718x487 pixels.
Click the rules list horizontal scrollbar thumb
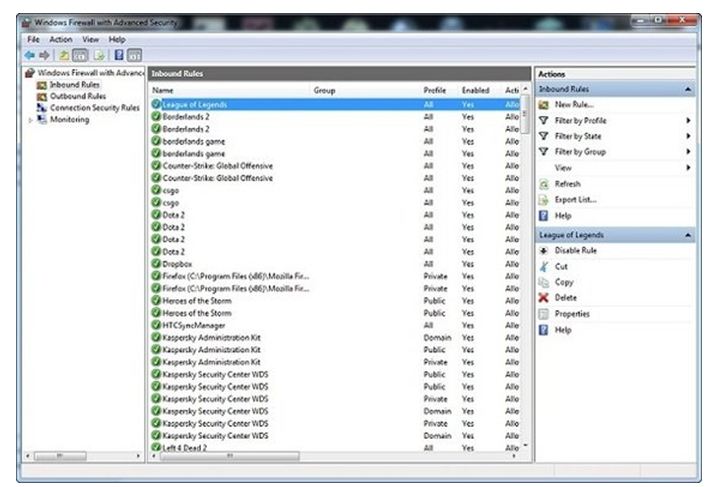click(229, 456)
